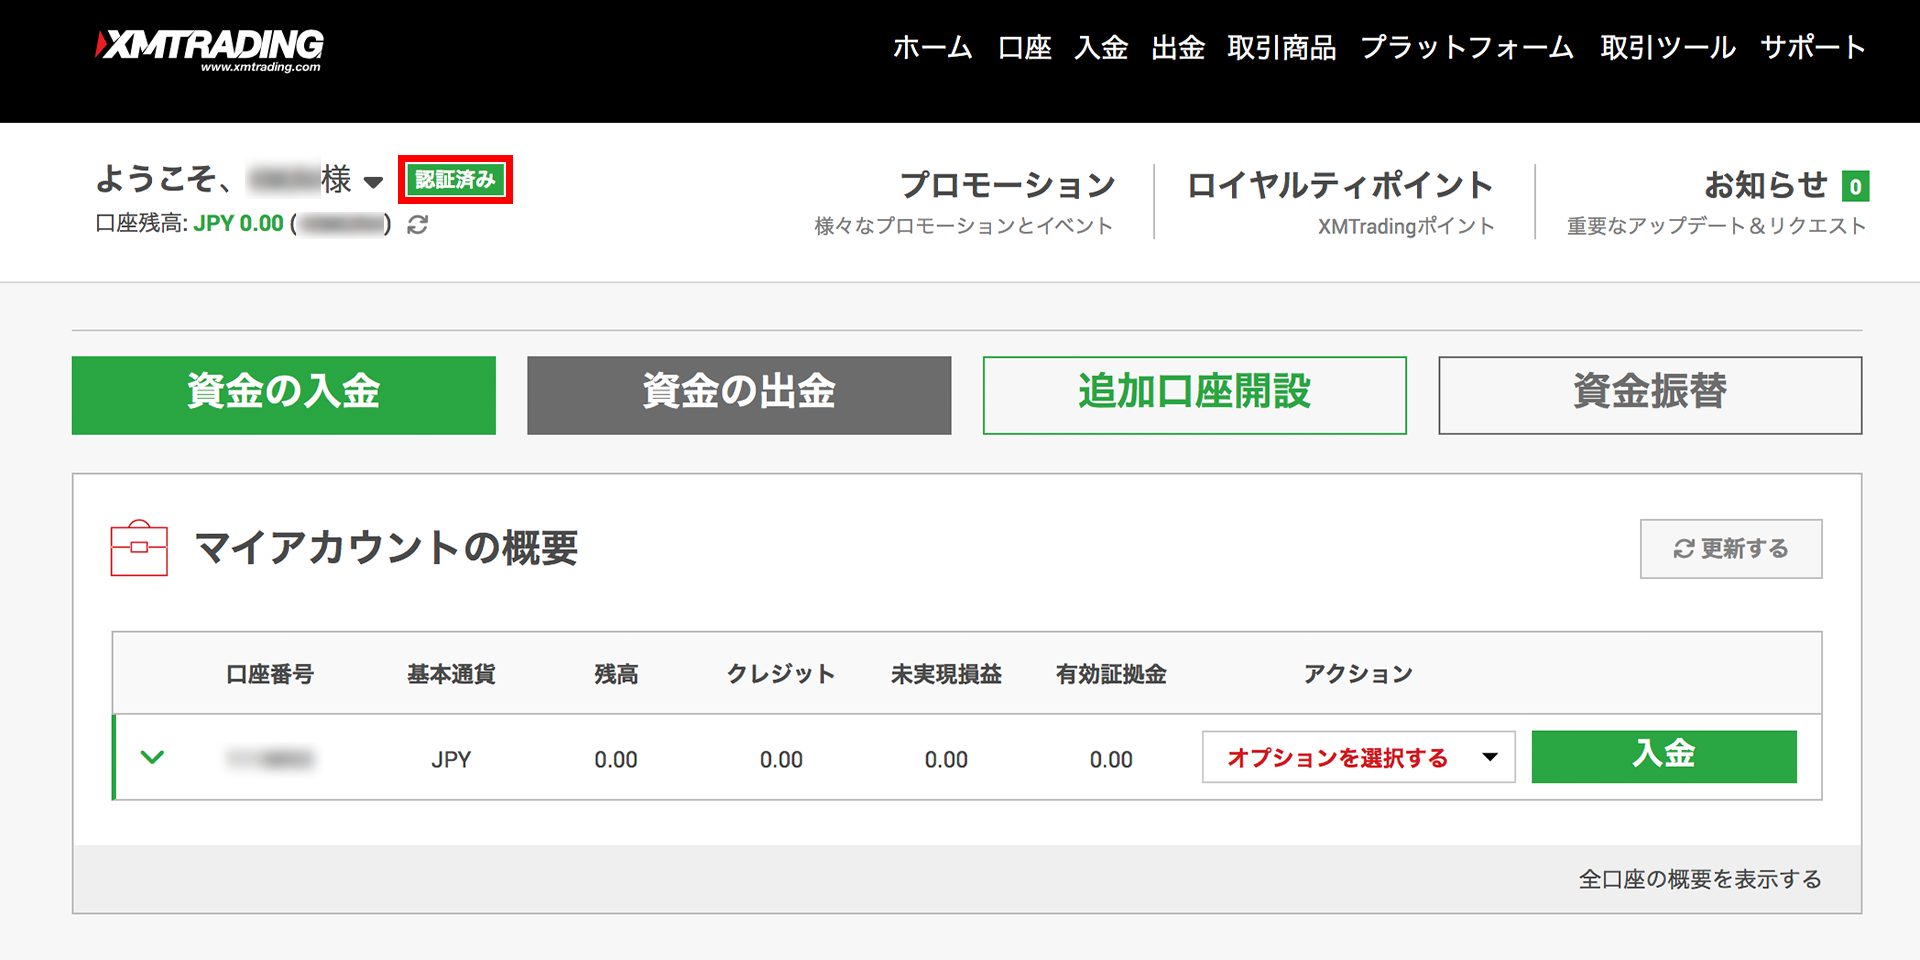Image resolution: width=1920 pixels, height=960 pixels.
Task: Open the 口座 menu item
Action: coord(1024,48)
